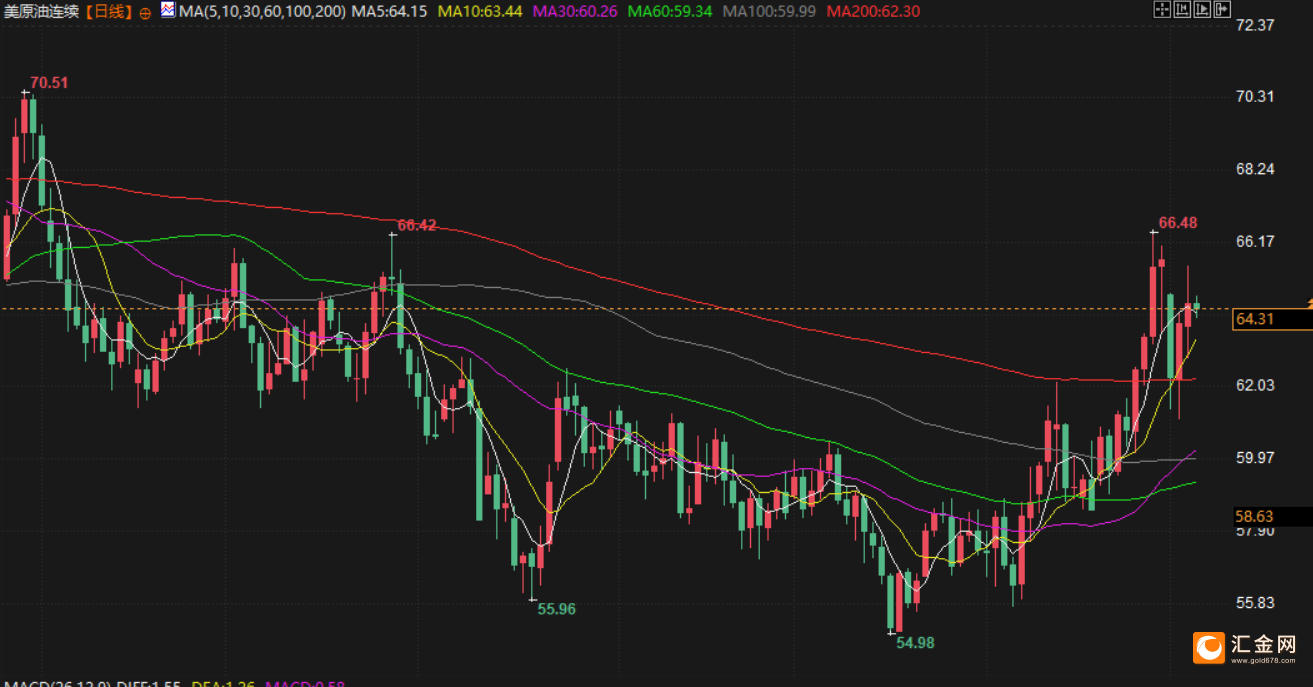Click the 59.97 axis price label
Screen dimensions: 1313x687
[x=1255, y=457]
